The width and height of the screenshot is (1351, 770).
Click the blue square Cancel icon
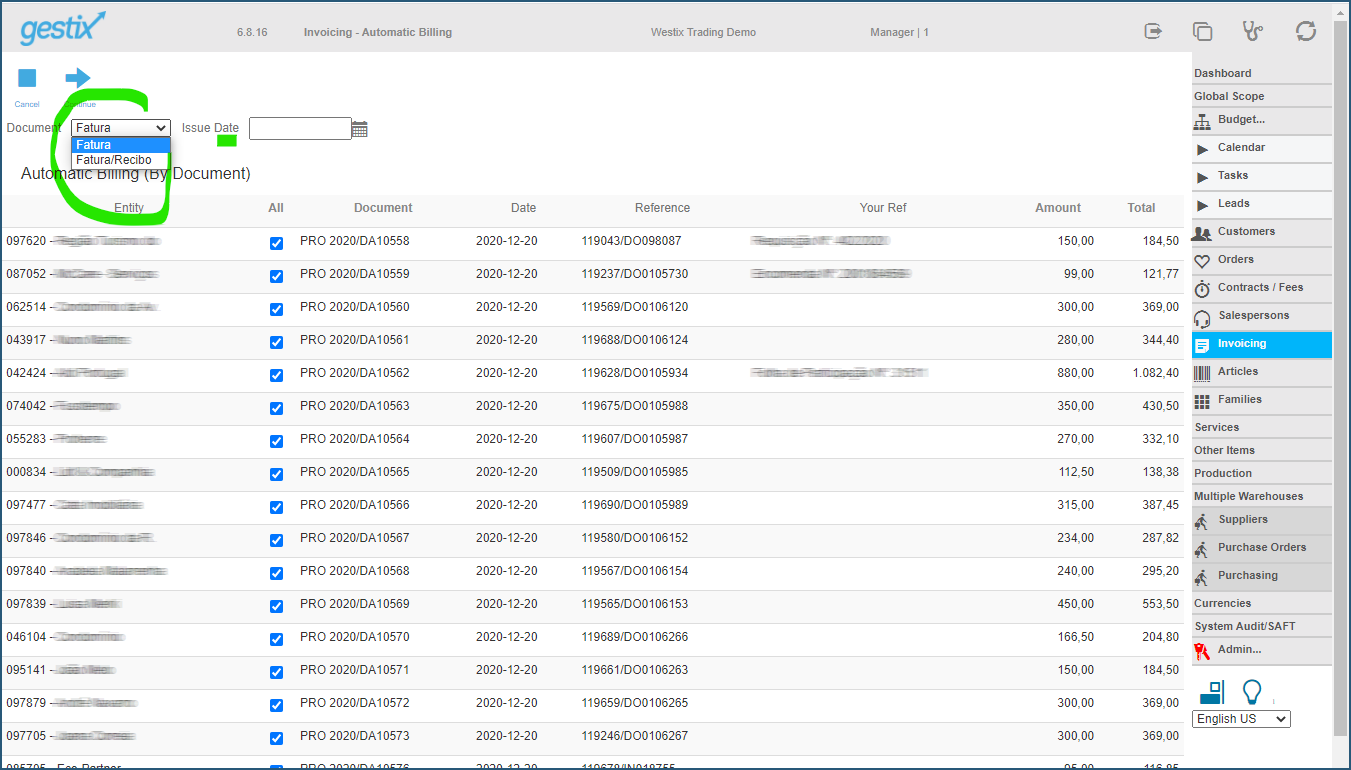[27, 78]
